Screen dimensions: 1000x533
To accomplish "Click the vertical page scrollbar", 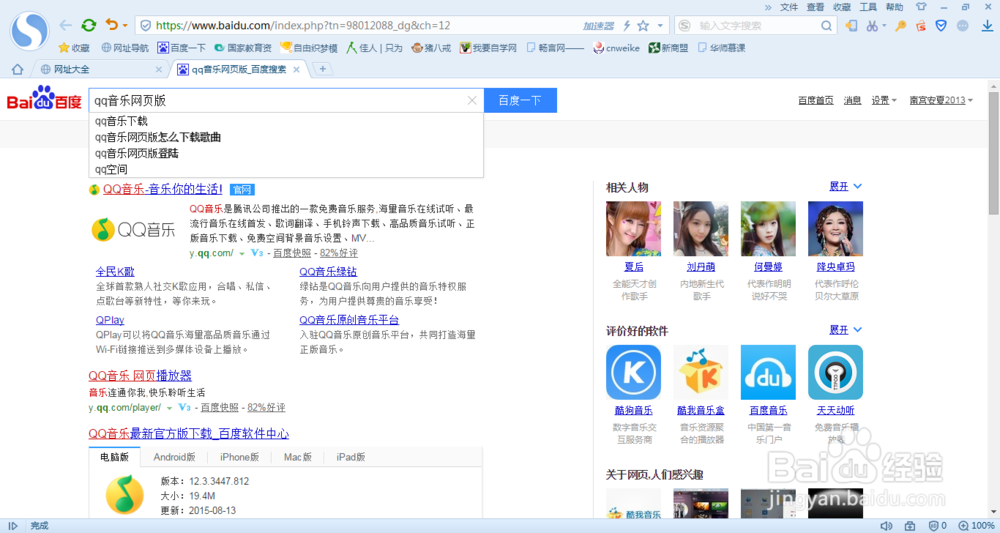I will (x=993, y=153).
